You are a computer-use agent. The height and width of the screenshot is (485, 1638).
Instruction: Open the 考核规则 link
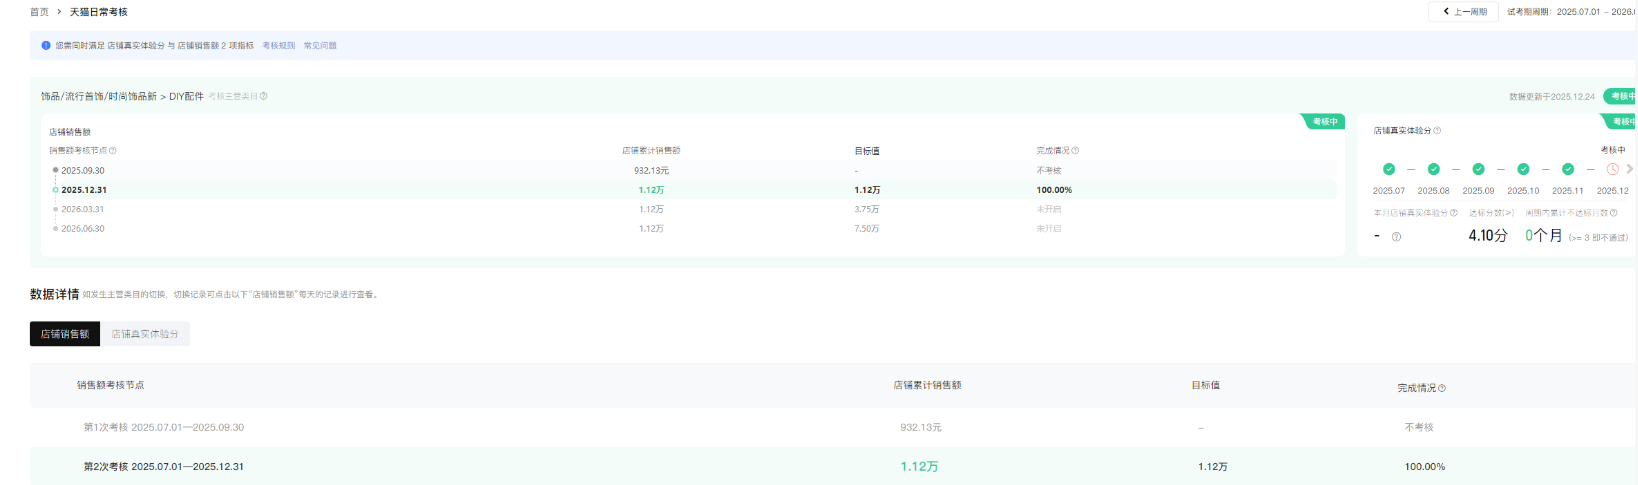point(278,46)
